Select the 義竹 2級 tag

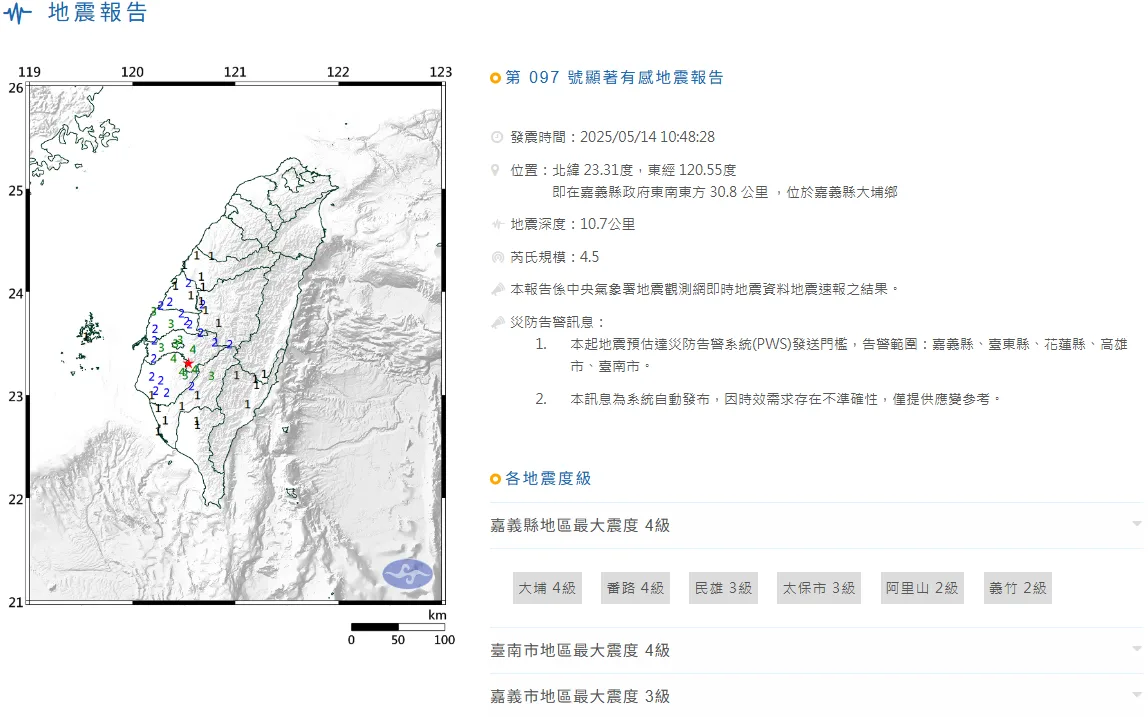(x=1016, y=588)
